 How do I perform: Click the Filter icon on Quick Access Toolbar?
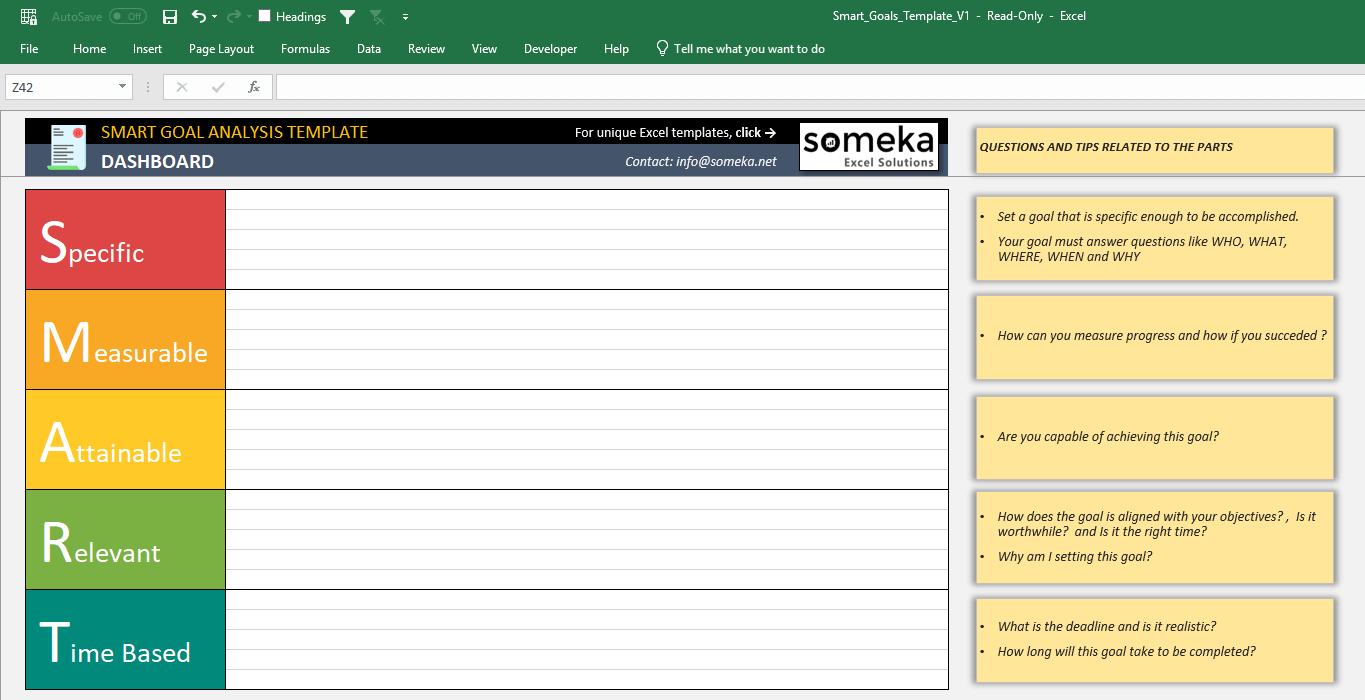click(x=347, y=16)
